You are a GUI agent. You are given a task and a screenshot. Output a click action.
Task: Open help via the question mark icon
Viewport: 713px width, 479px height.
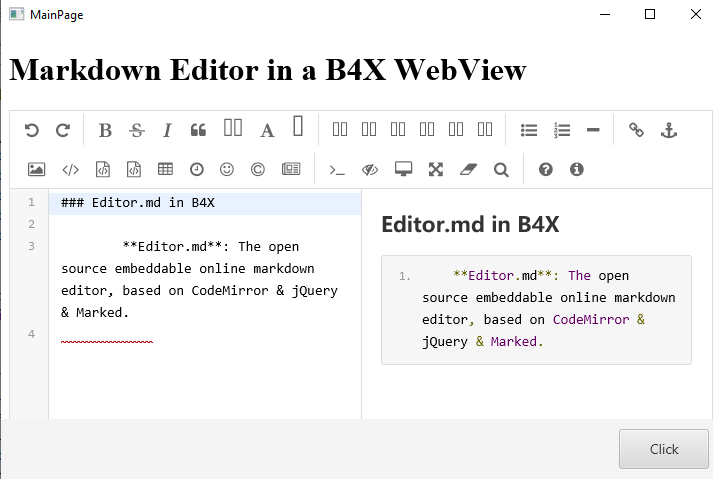click(546, 170)
